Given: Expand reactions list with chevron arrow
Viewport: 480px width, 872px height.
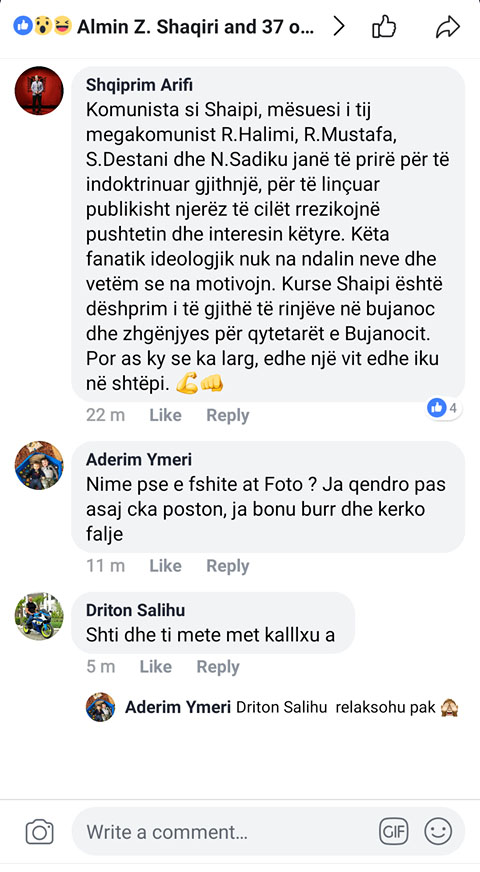Looking at the screenshot, I should click(x=339, y=27).
